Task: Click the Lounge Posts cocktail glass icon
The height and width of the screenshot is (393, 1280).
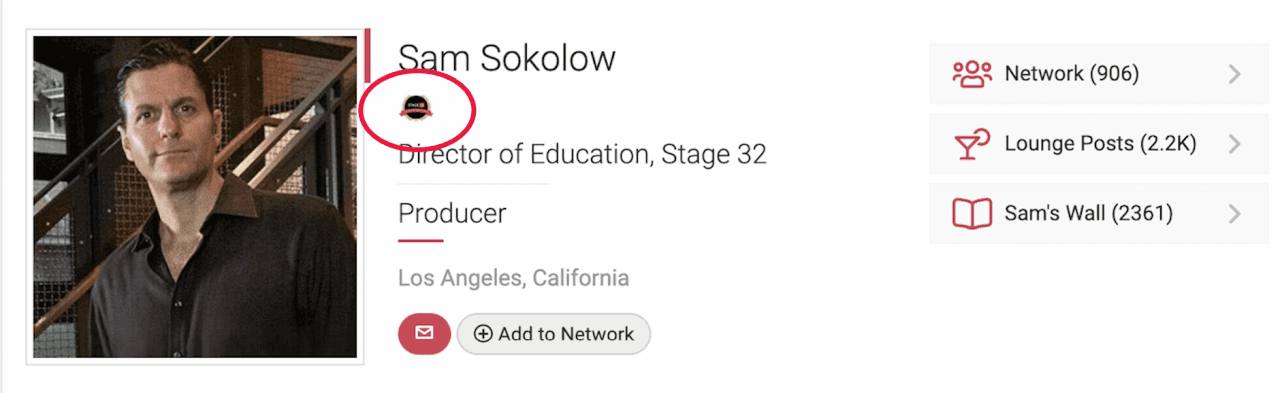Action: pyautogui.click(x=972, y=144)
